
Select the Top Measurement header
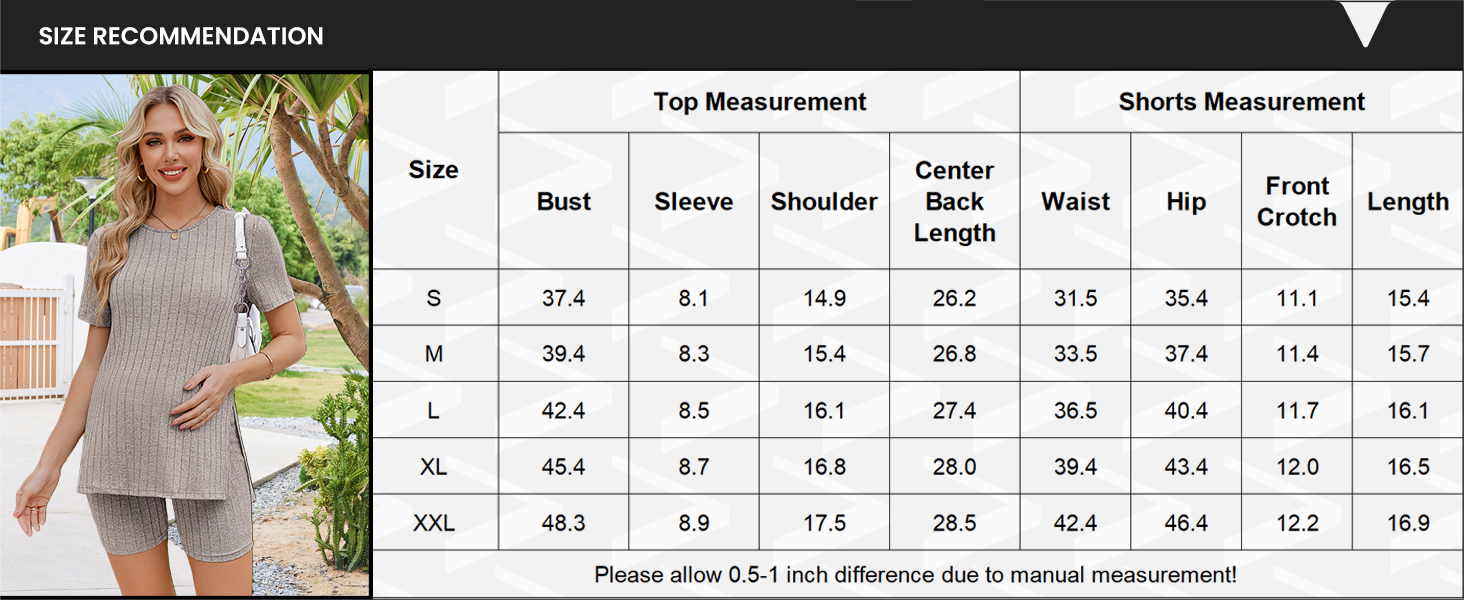tap(759, 102)
